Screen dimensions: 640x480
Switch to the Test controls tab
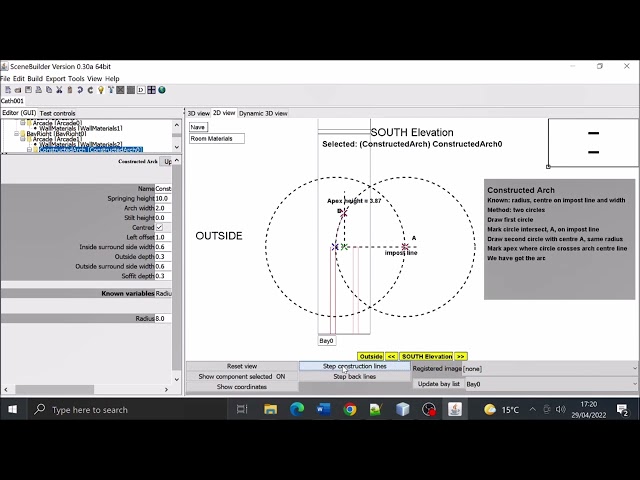pyautogui.click(x=57, y=113)
